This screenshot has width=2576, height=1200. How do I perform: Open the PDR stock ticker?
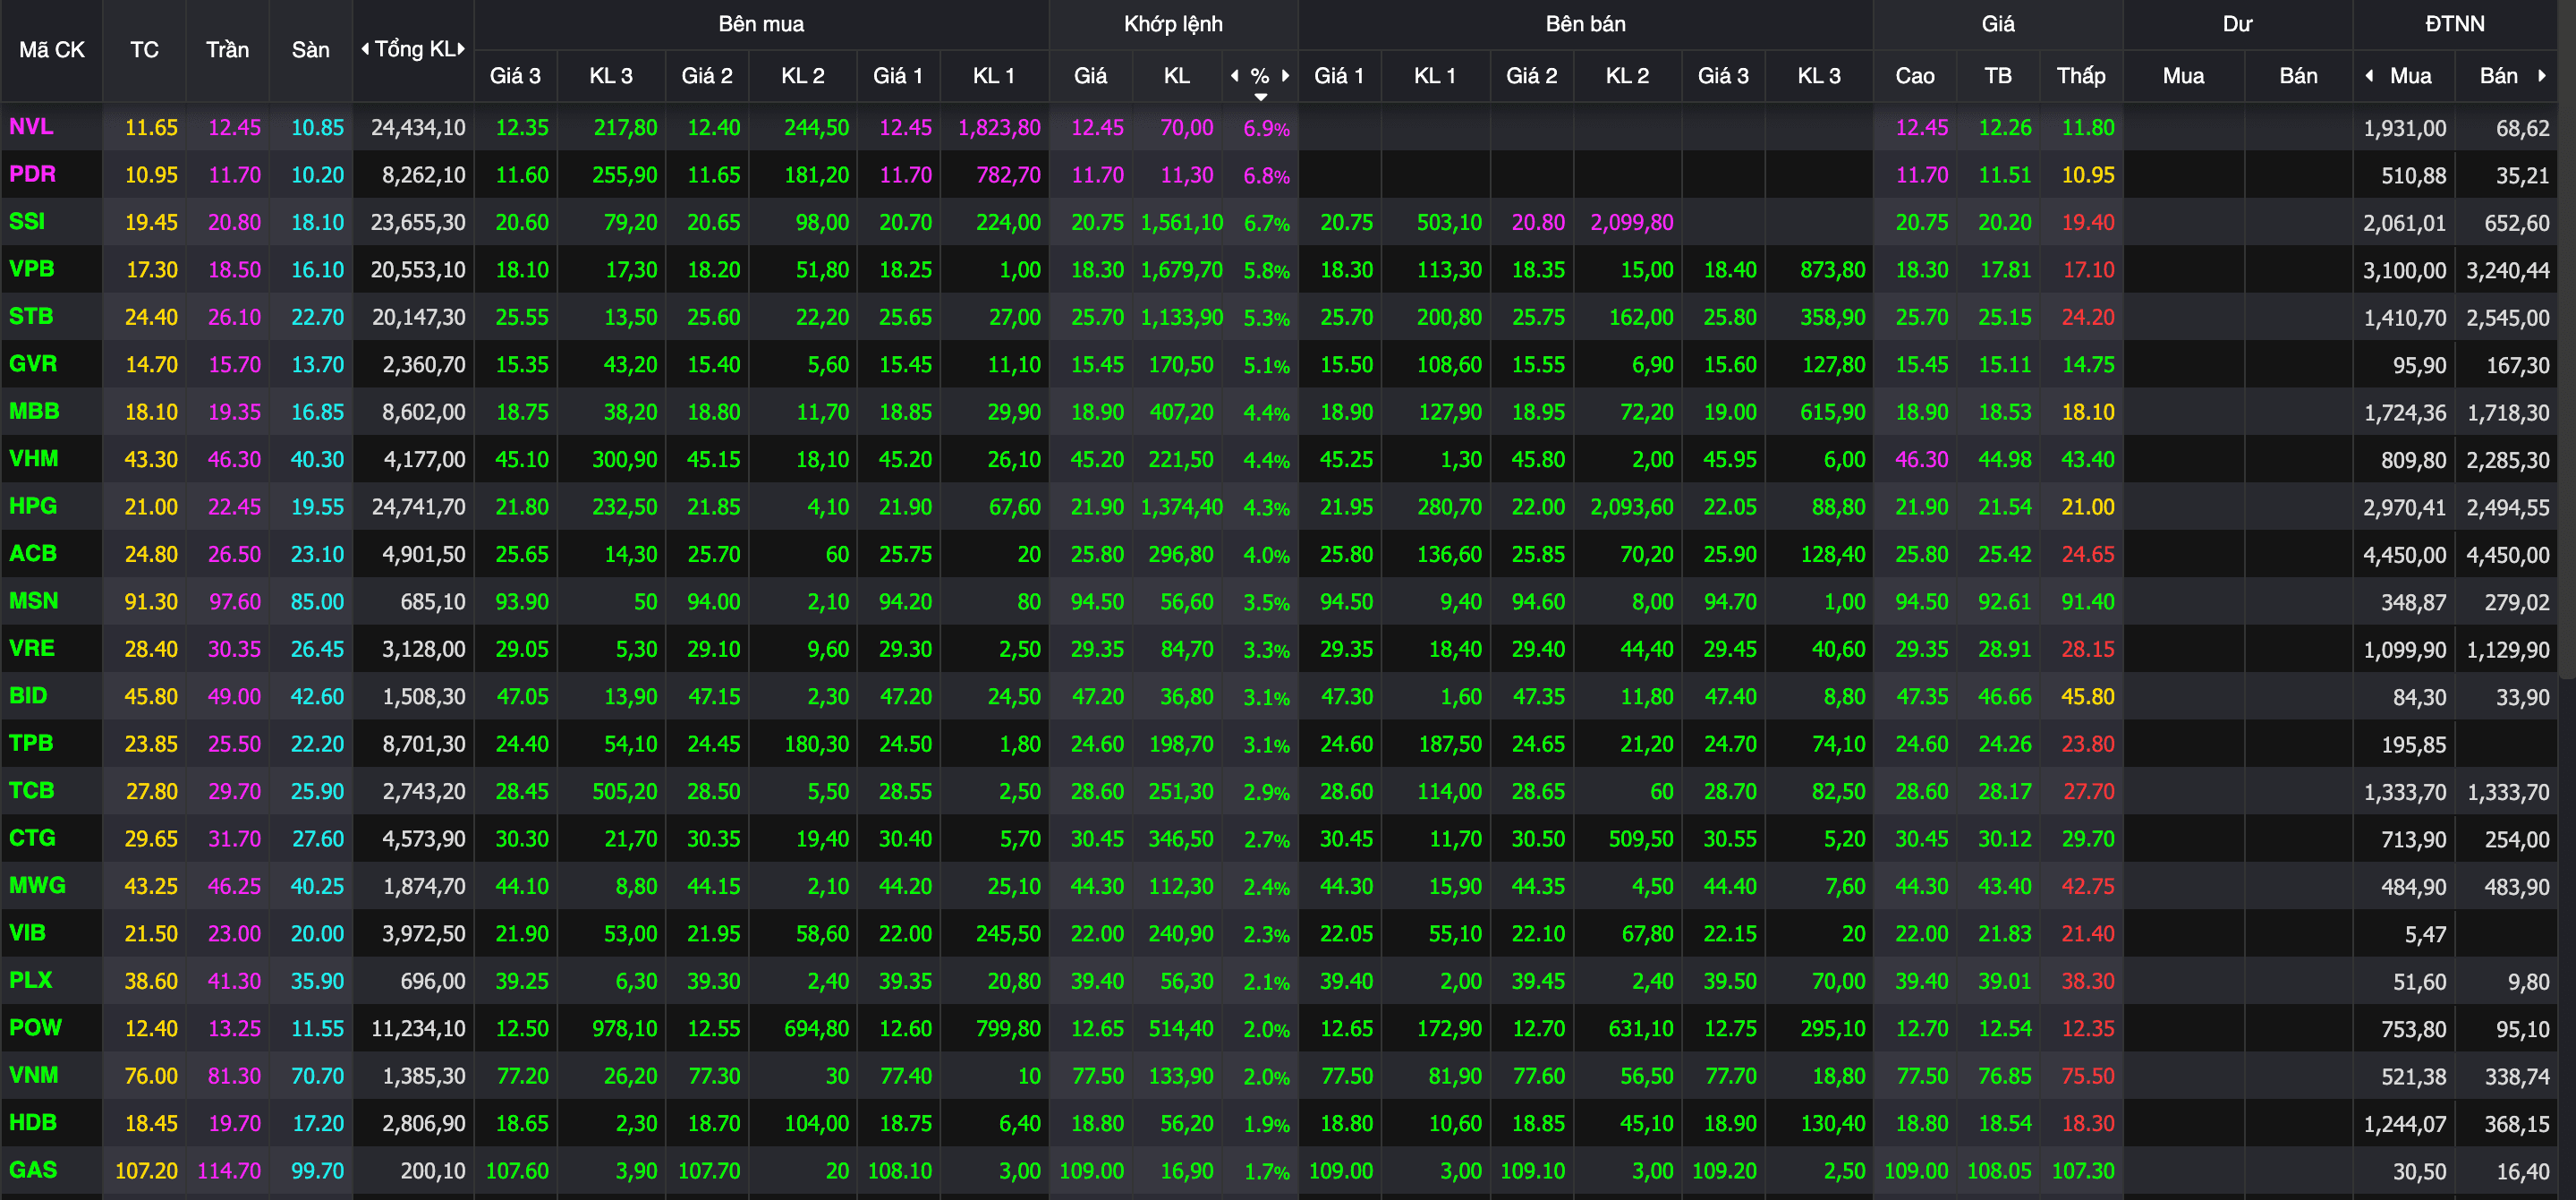32,174
